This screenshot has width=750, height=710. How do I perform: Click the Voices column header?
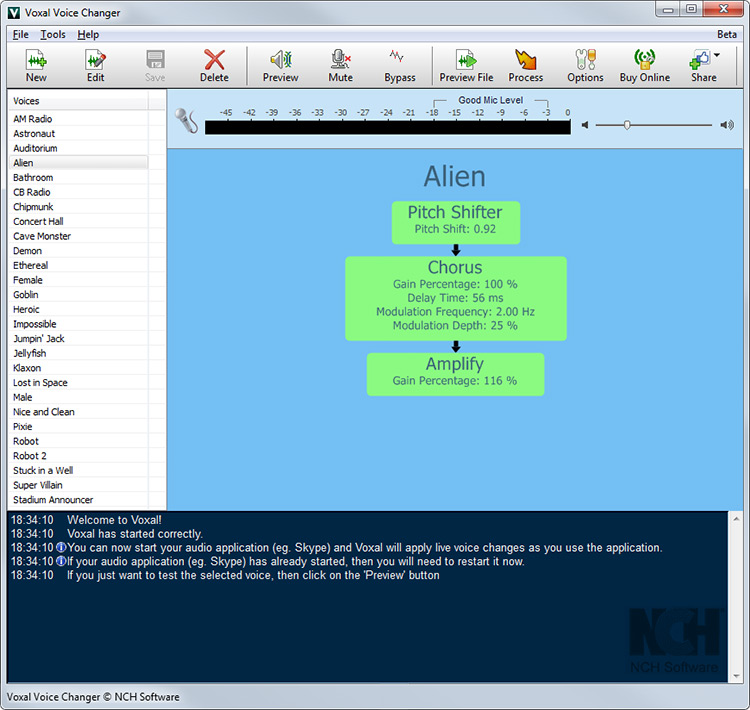tap(78, 101)
